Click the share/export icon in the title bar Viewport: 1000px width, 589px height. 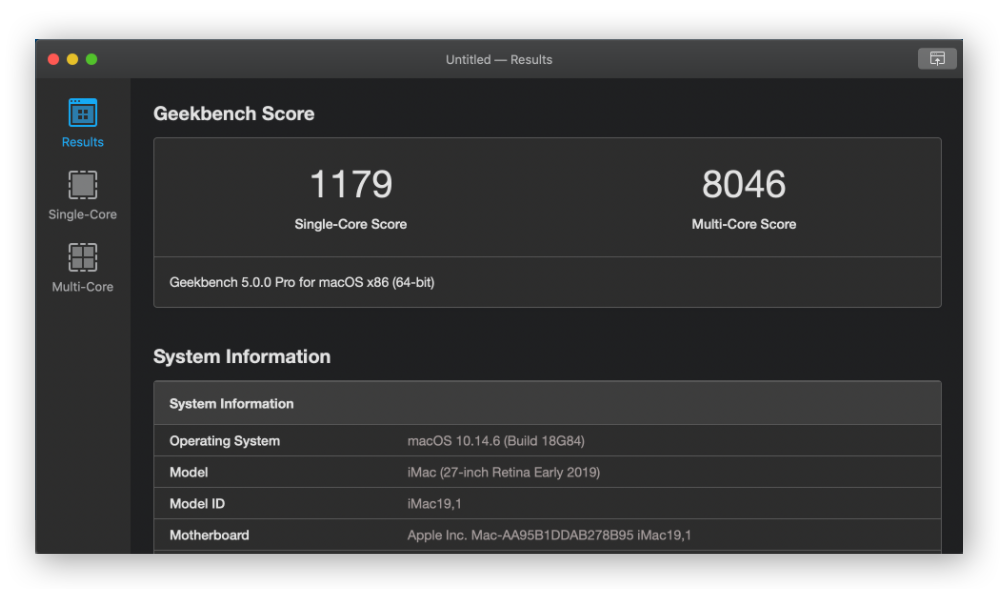pyautogui.click(x=937, y=59)
